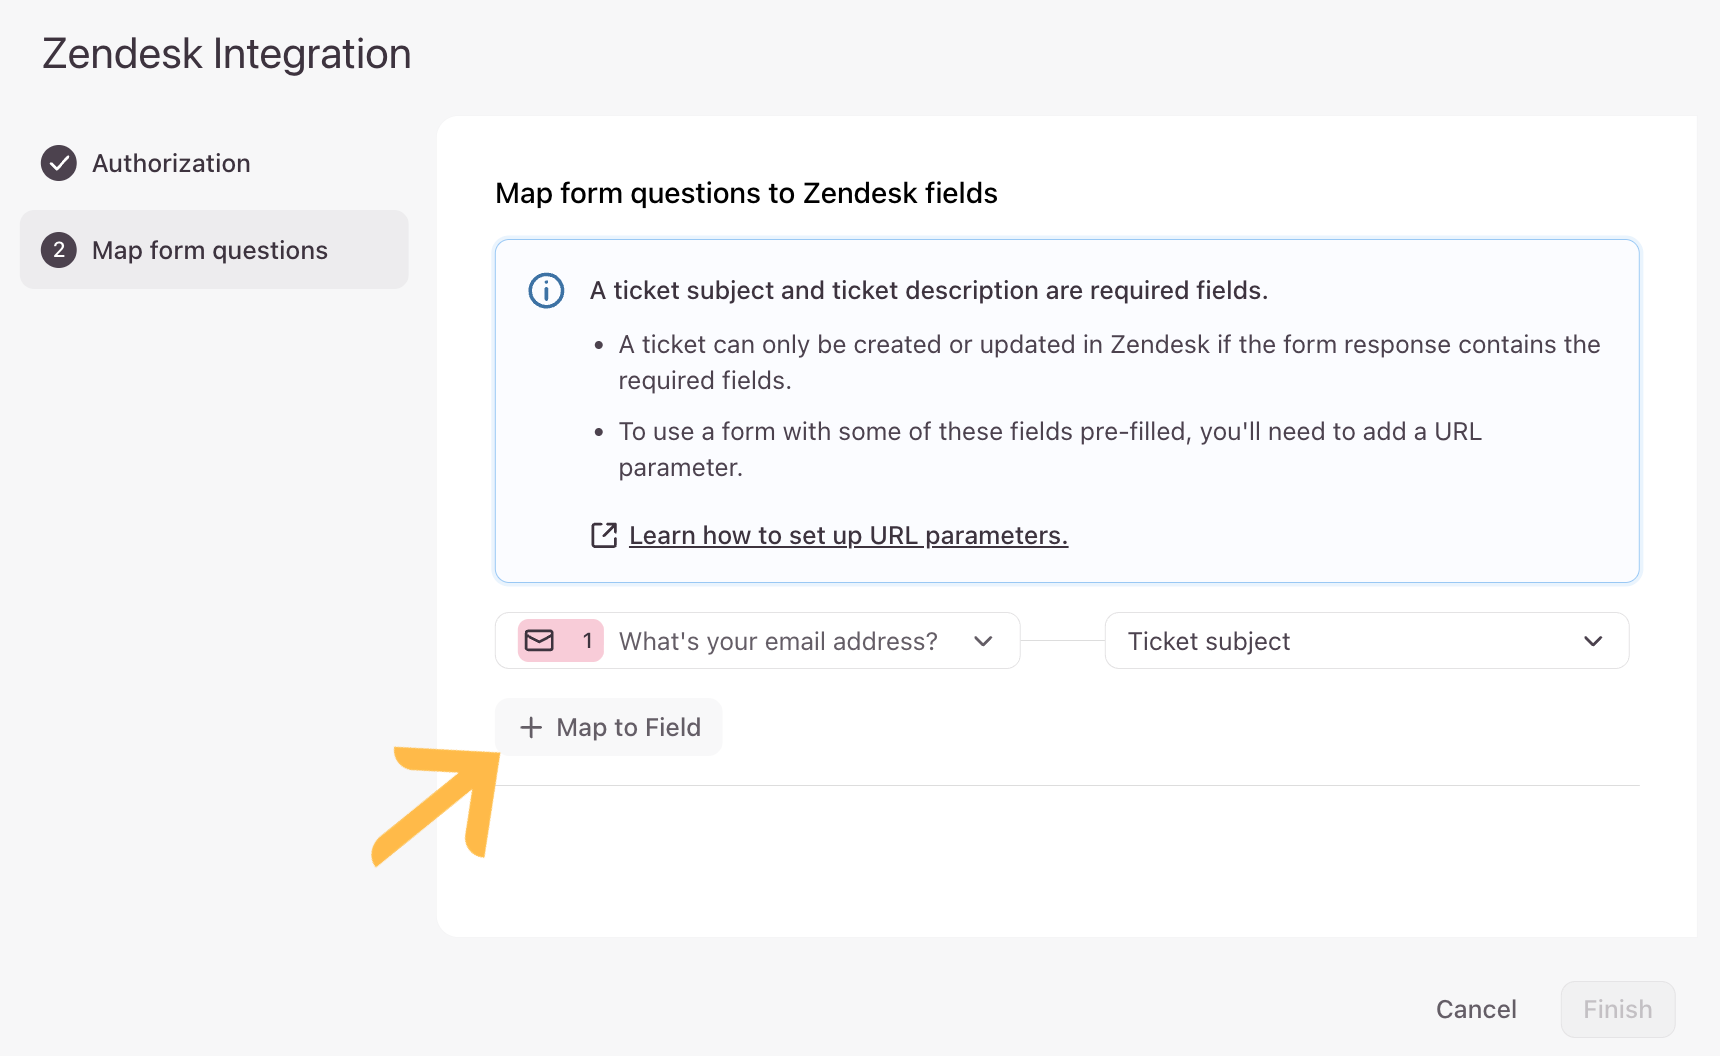Expand the Ticket subject dropdown chevron
Viewport: 1720px width, 1056px height.
pos(1593,641)
